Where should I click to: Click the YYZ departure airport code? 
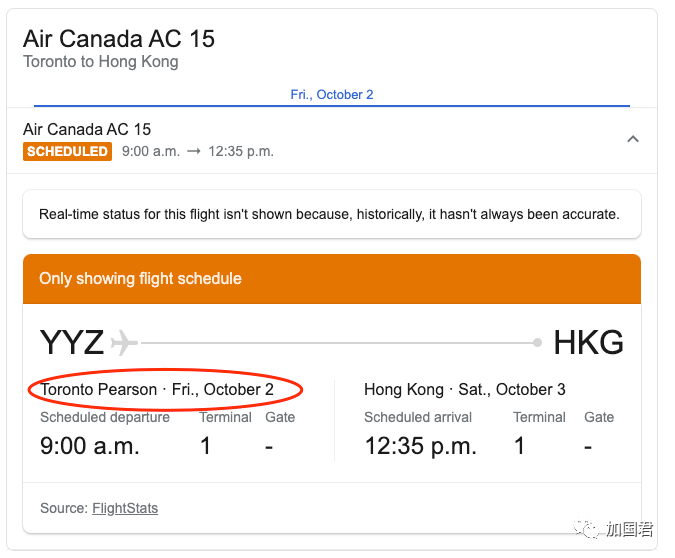point(72,343)
